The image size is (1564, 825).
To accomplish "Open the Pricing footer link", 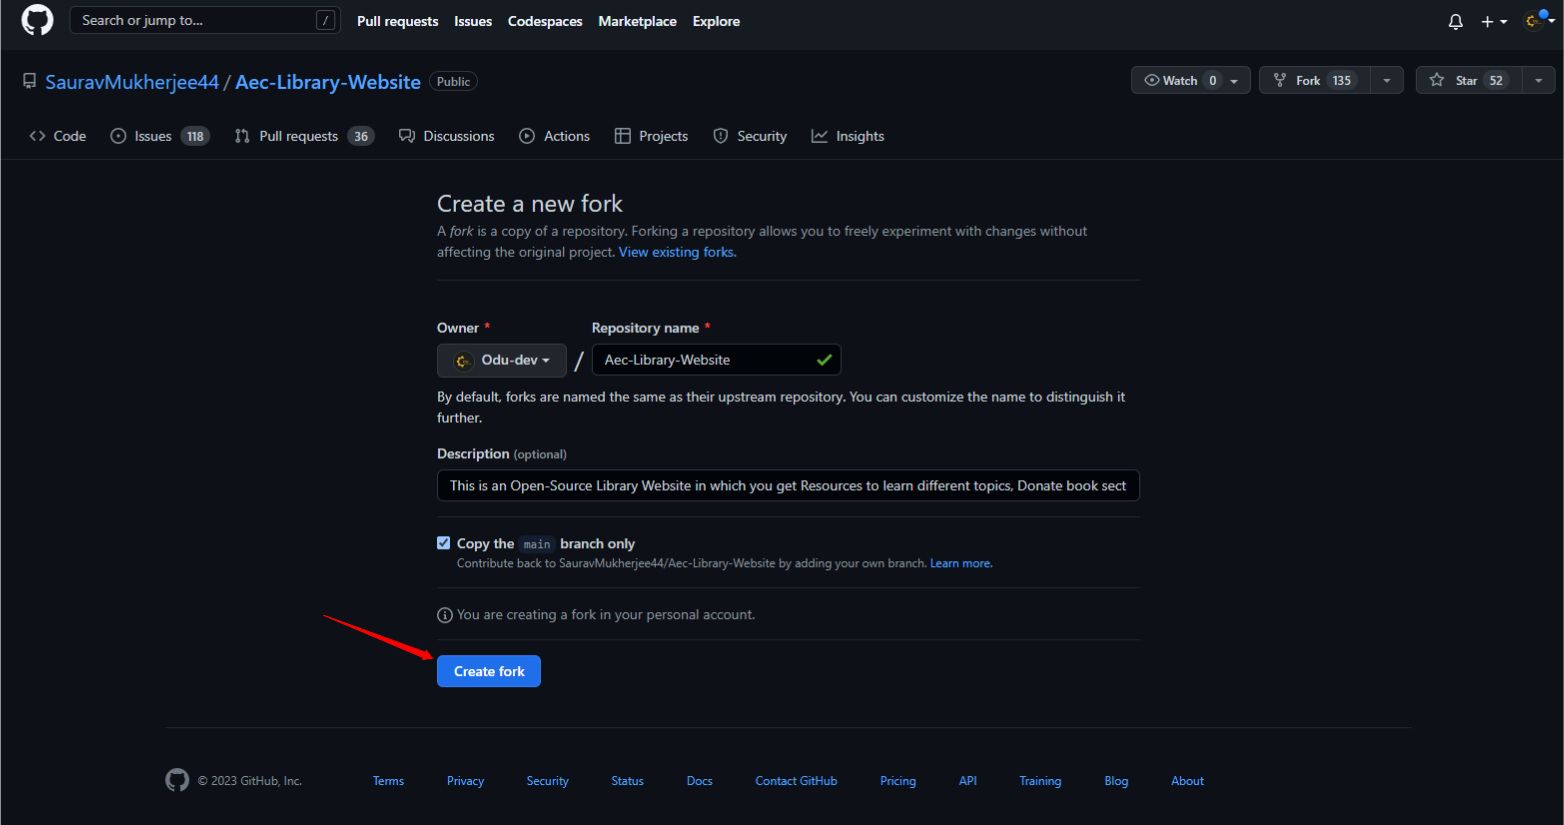I will click(x=898, y=781).
